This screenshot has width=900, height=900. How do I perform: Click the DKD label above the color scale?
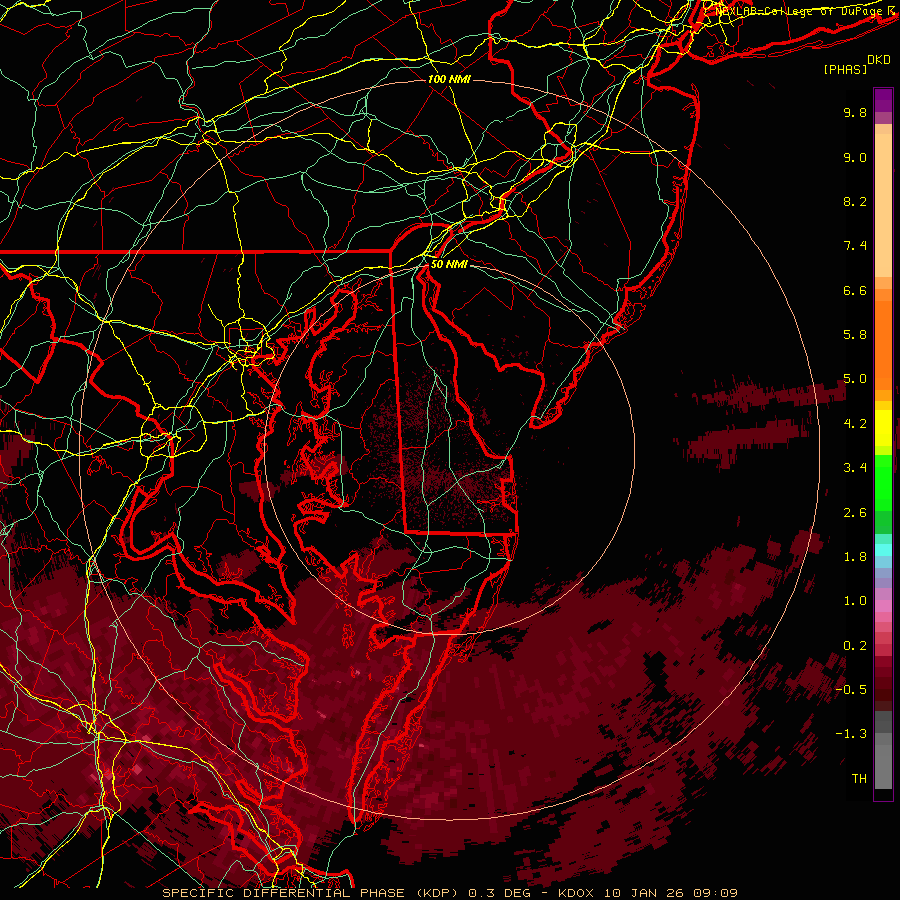tap(879, 59)
